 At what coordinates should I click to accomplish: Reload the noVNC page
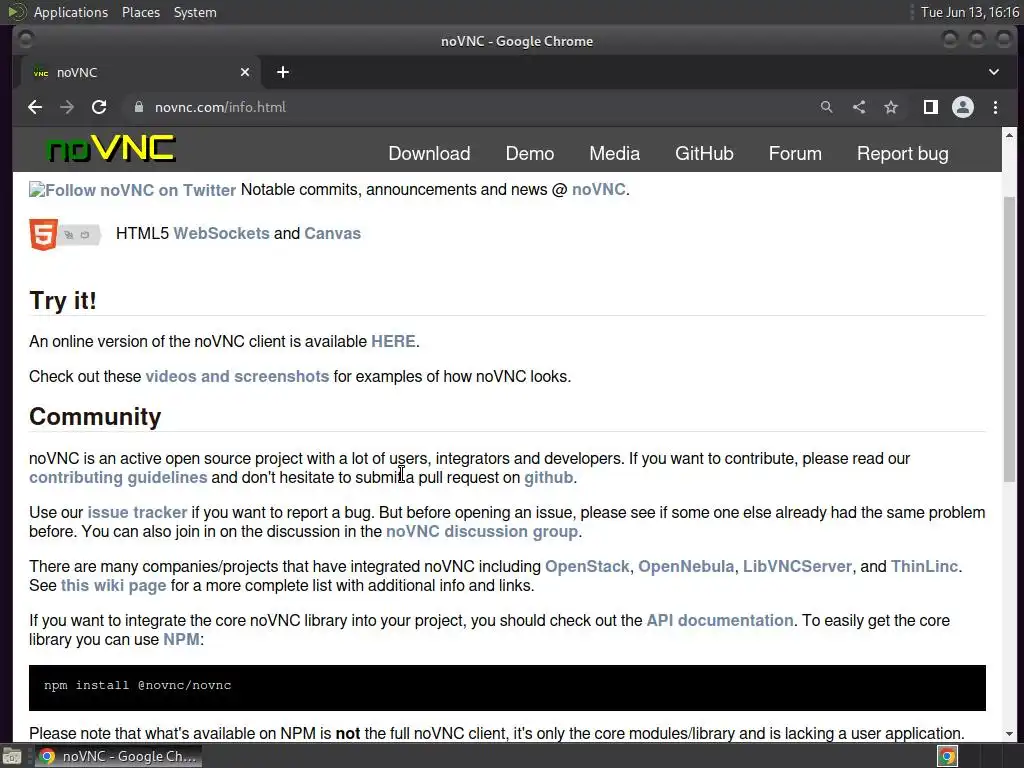(x=99, y=107)
